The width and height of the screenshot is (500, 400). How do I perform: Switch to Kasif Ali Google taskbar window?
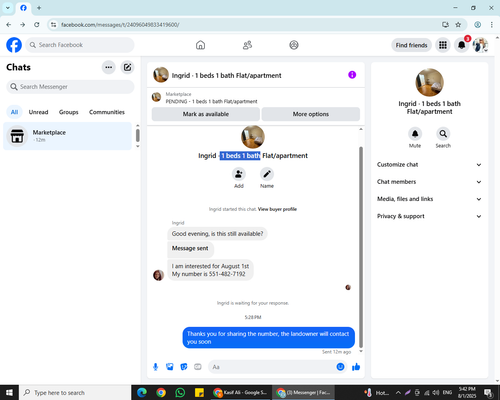[241, 393]
